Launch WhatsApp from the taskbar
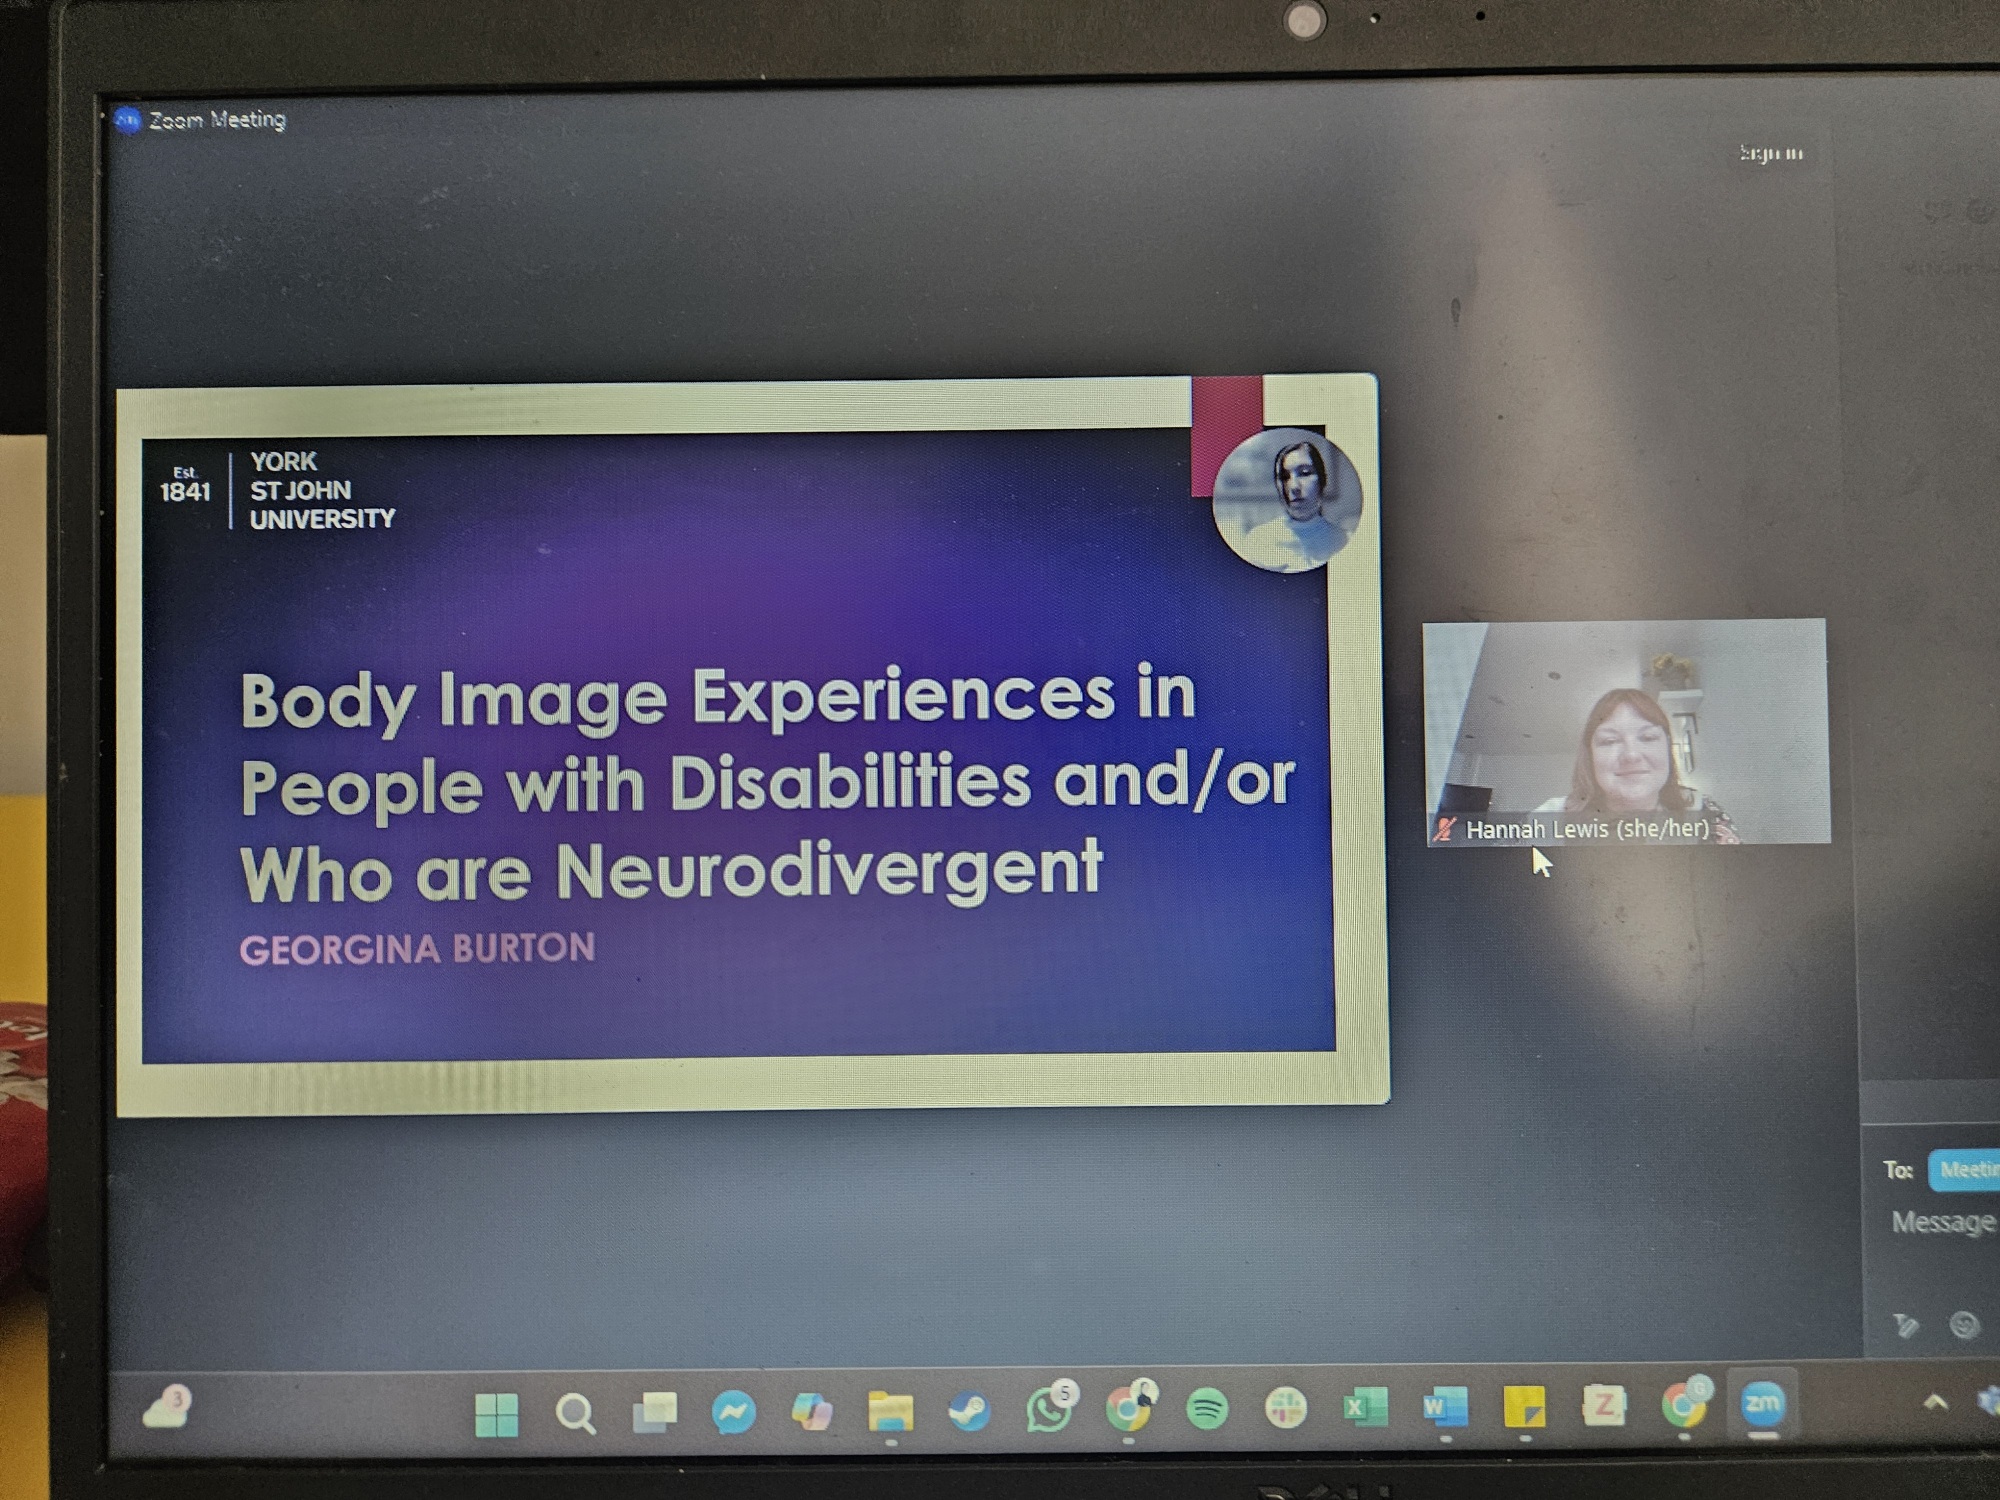 pos(1048,1411)
